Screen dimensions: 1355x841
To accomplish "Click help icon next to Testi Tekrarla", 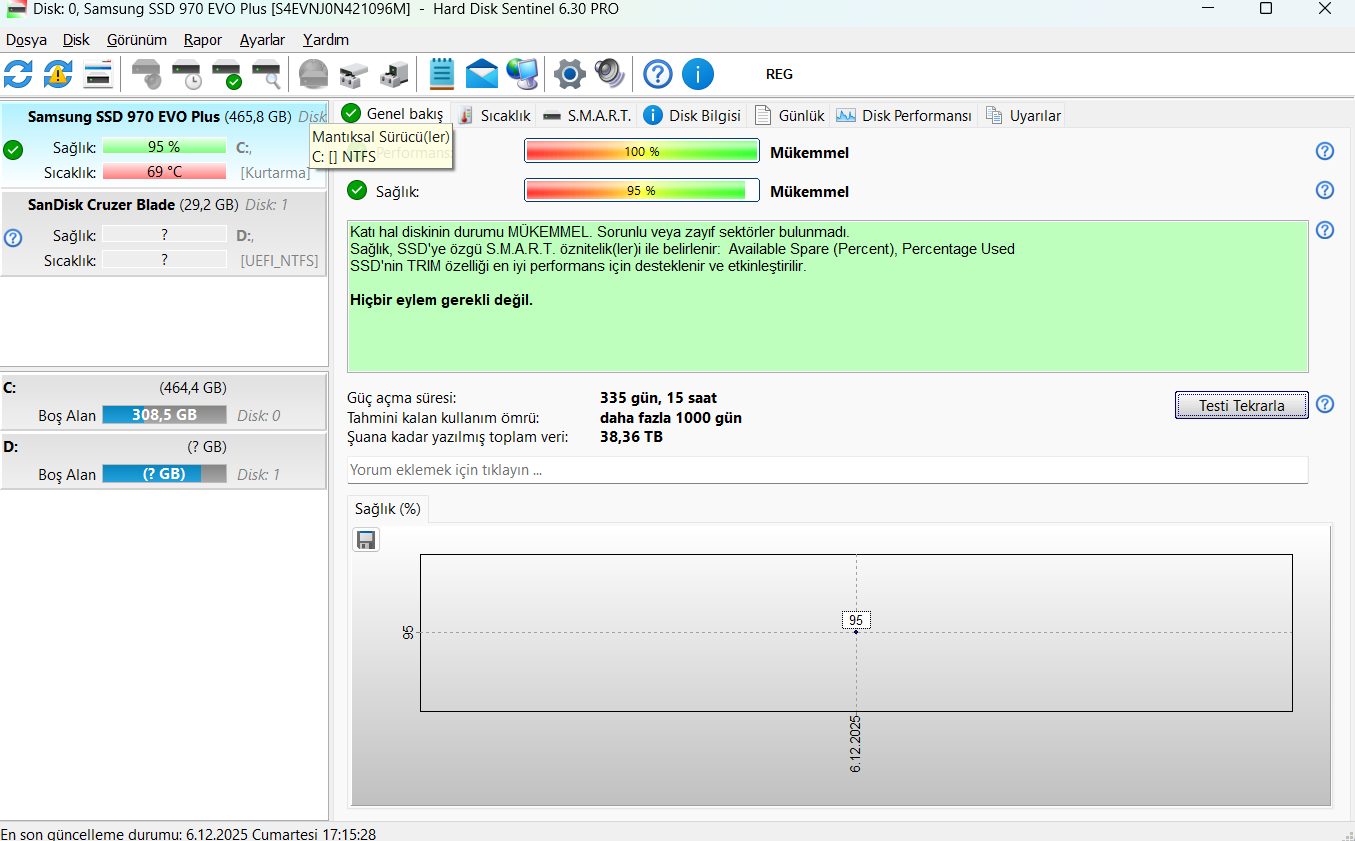I will [x=1325, y=404].
